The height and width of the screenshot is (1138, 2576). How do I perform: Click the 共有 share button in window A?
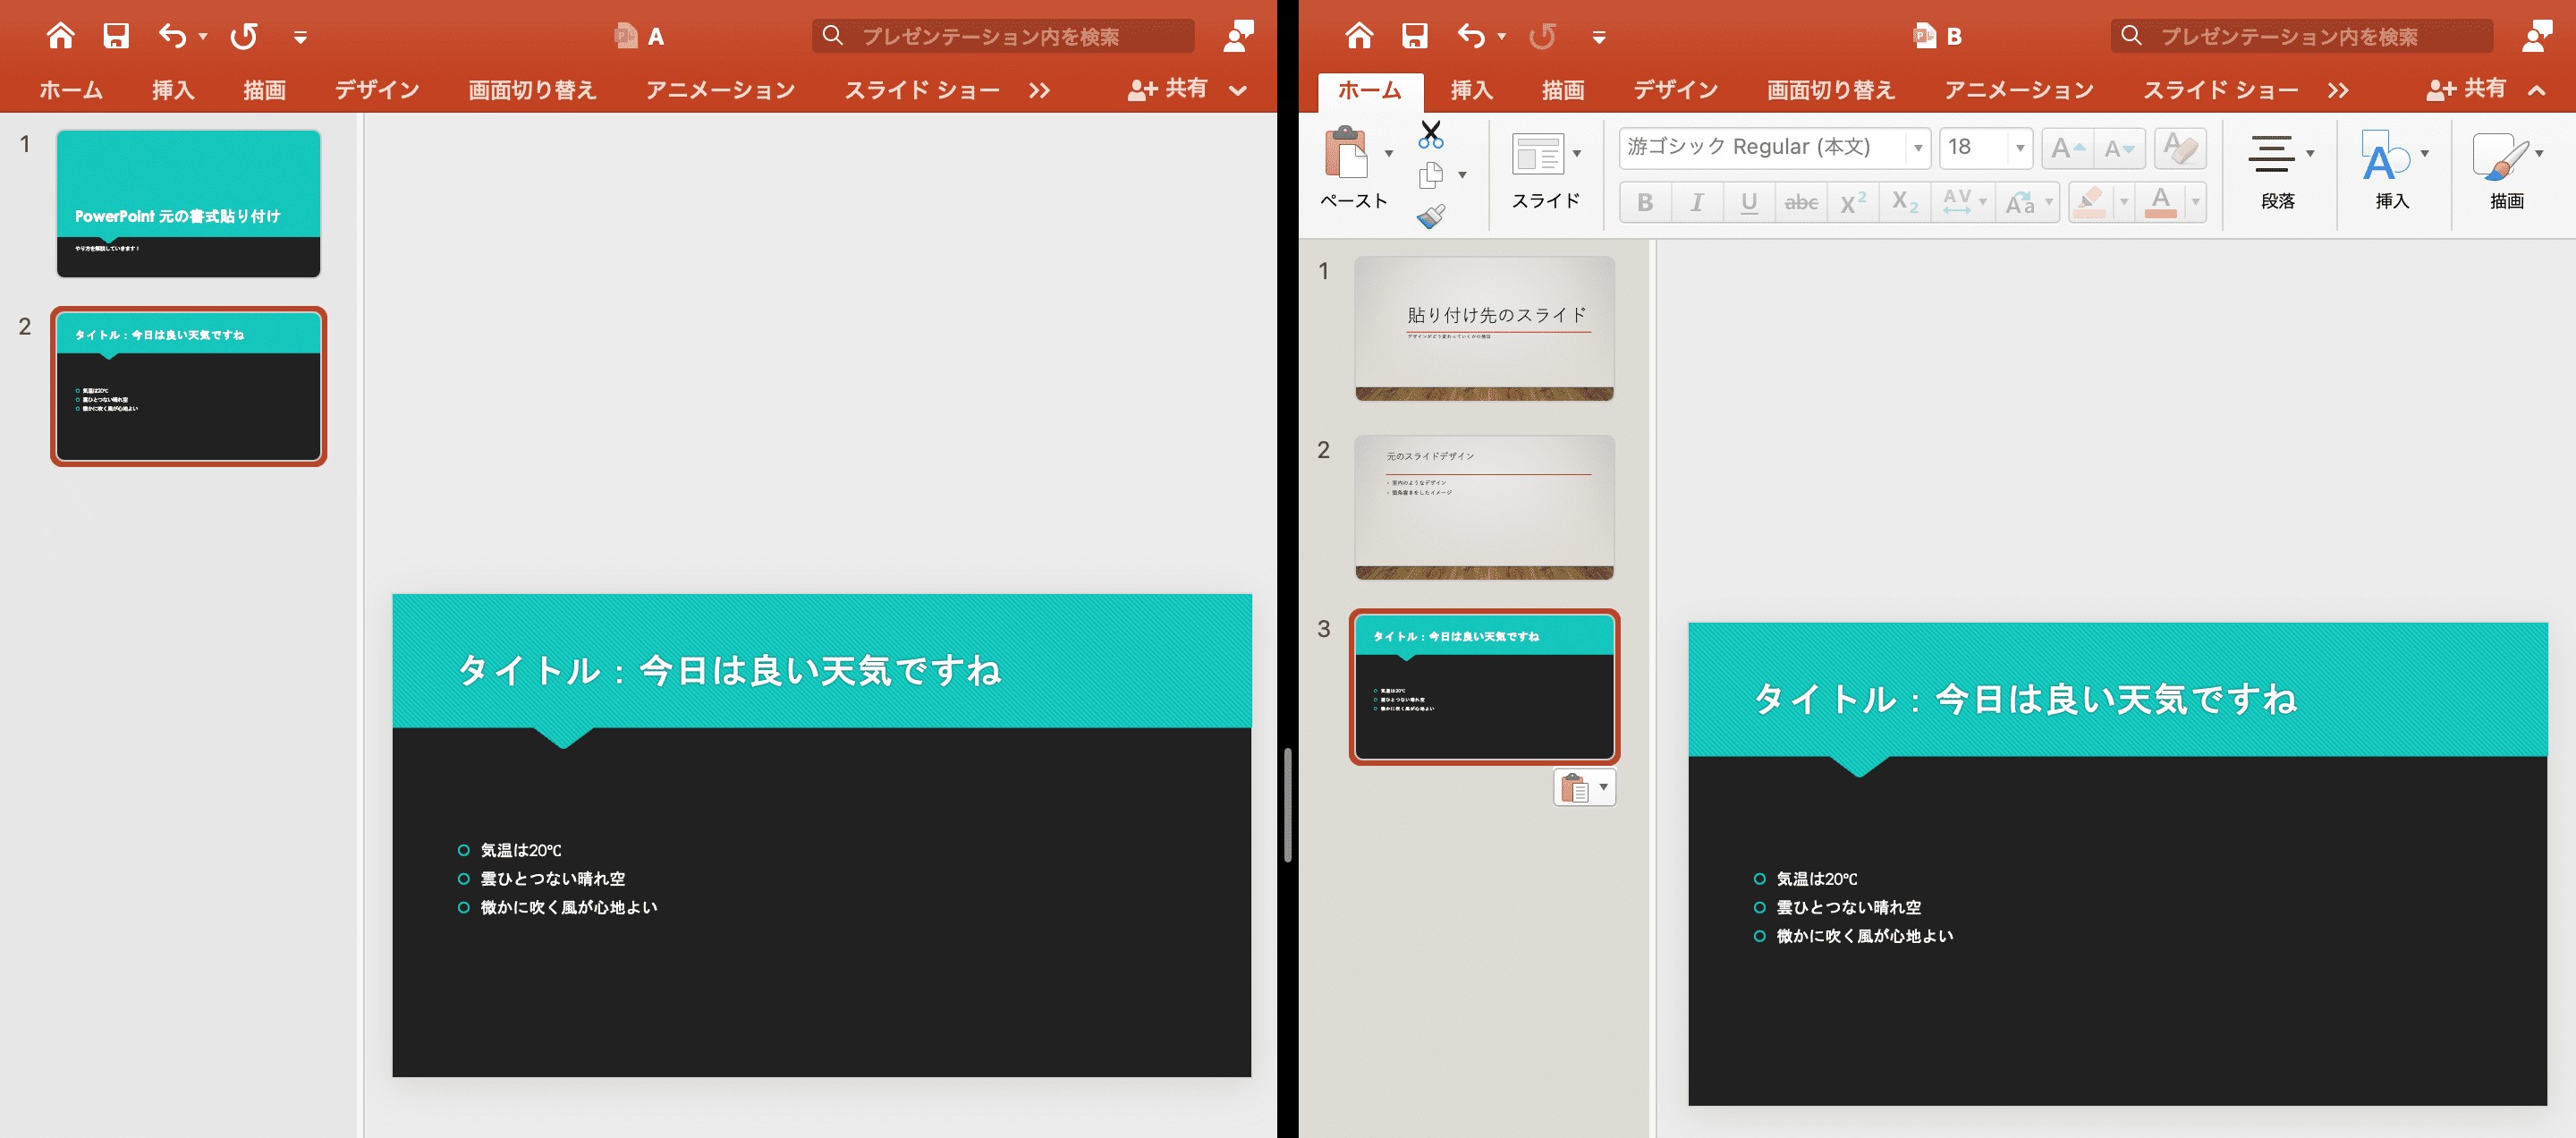[x=1167, y=89]
